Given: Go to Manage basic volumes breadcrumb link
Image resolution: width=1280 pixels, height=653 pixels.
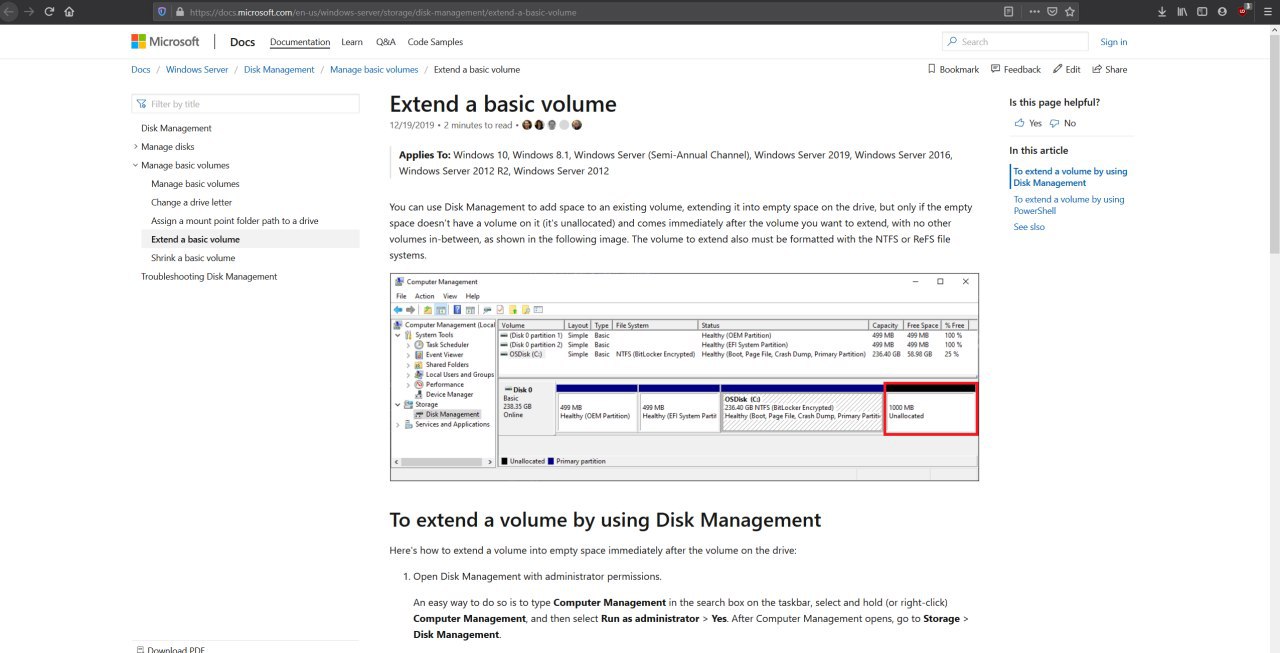Looking at the screenshot, I should [374, 69].
